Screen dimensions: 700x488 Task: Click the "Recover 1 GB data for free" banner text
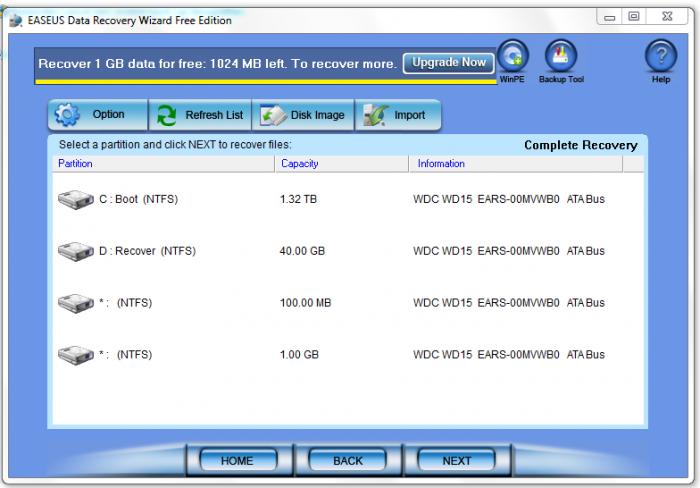(x=217, y=64)
